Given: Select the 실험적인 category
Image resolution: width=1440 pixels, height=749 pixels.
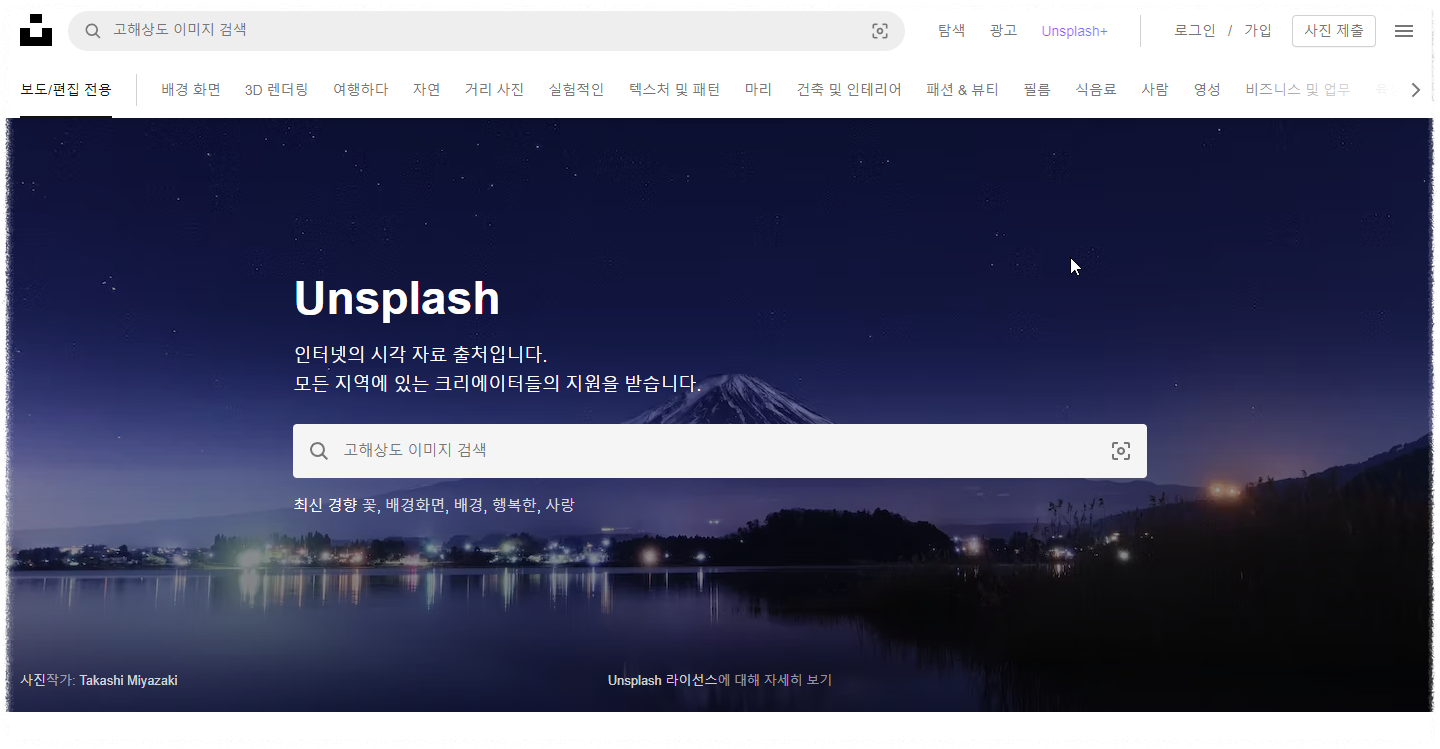Looking at the screenshot, I should pos(577,90).
